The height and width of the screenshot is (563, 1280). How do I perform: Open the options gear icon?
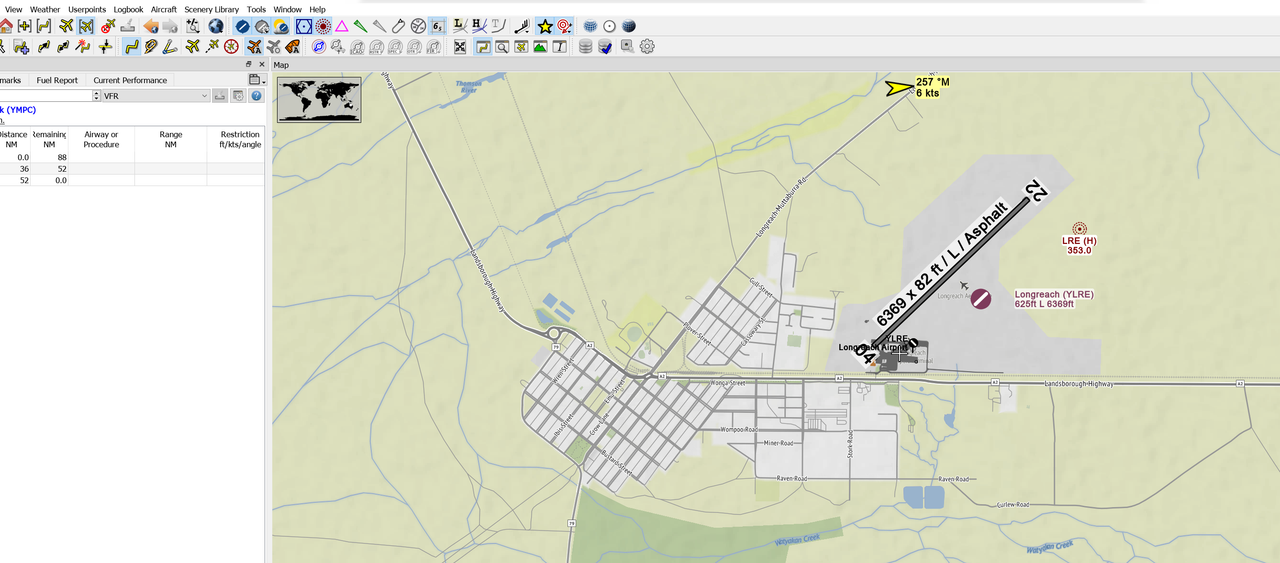647,47
